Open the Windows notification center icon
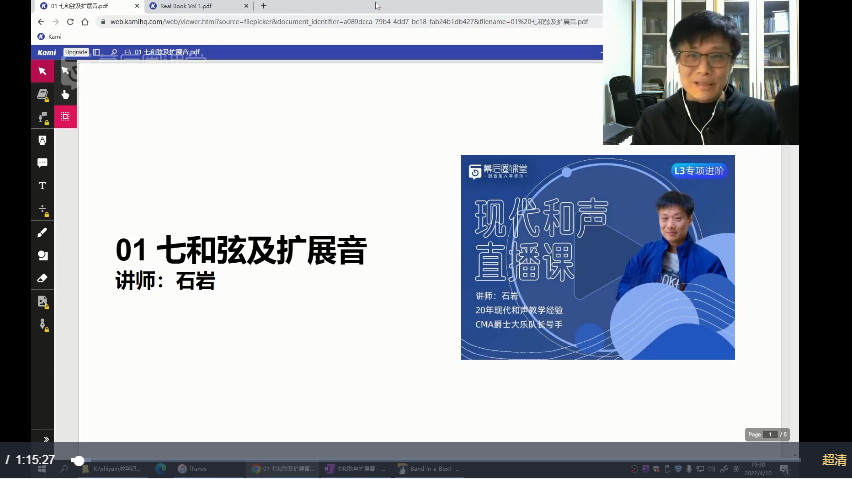Viewport: 852px width, 479px height. pos(784,469)
